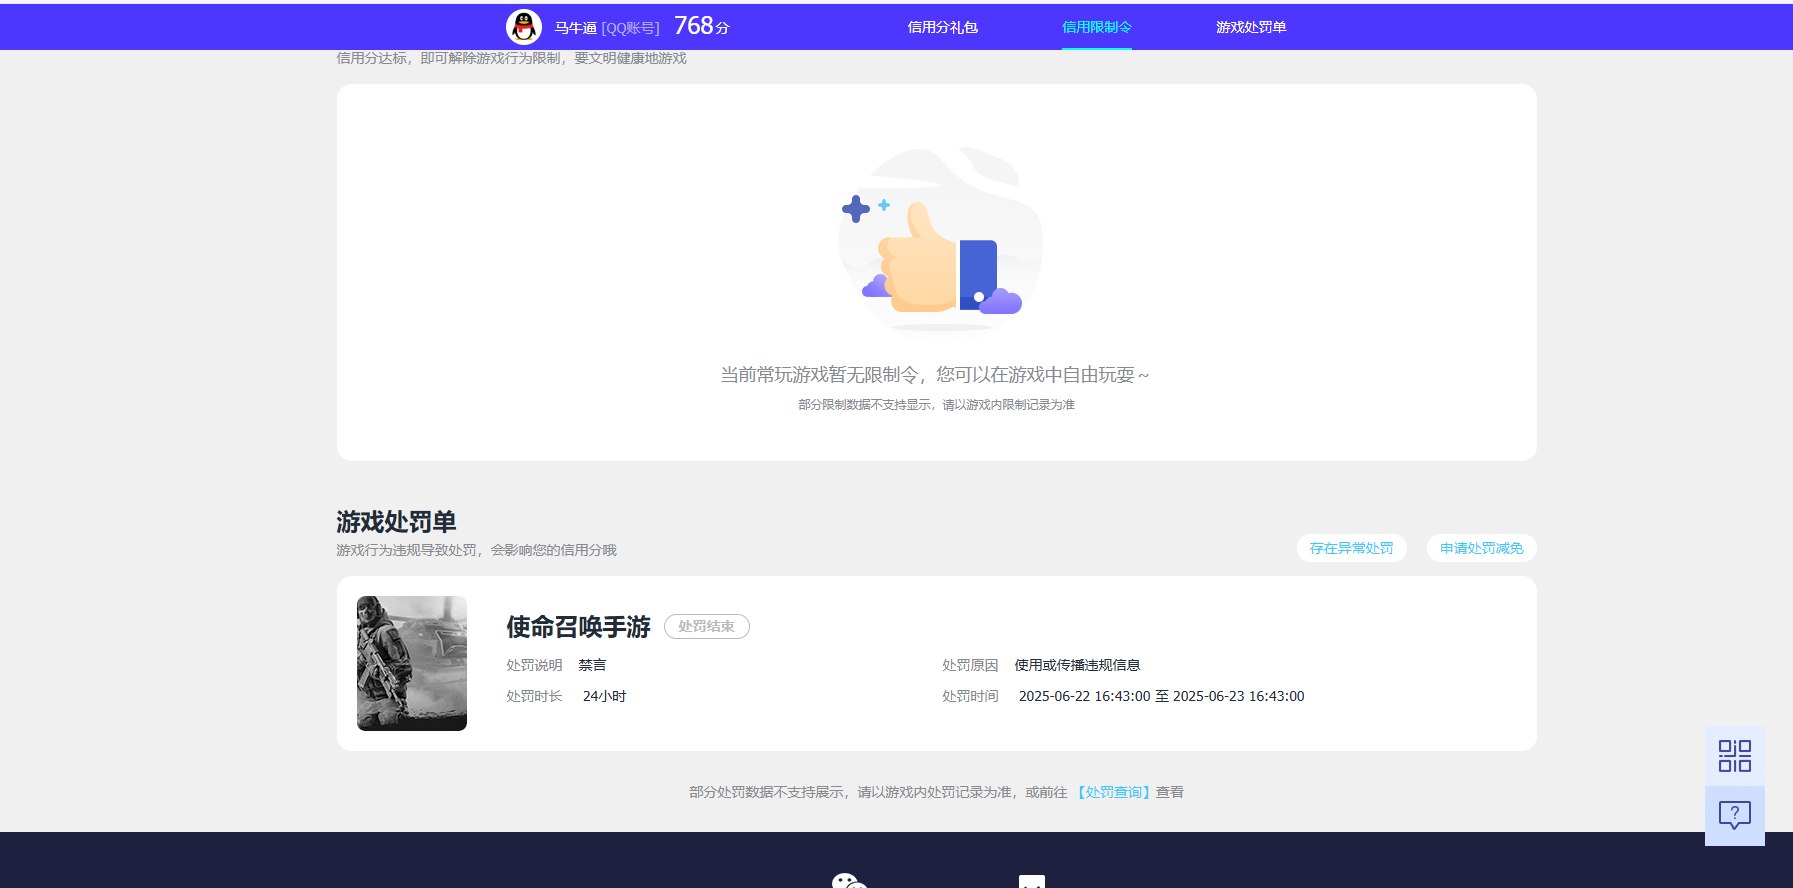The width and height of the screenshot is (1793, 888).
Task: Click the WeChat icon in the footer
Action: click(849, 880)
